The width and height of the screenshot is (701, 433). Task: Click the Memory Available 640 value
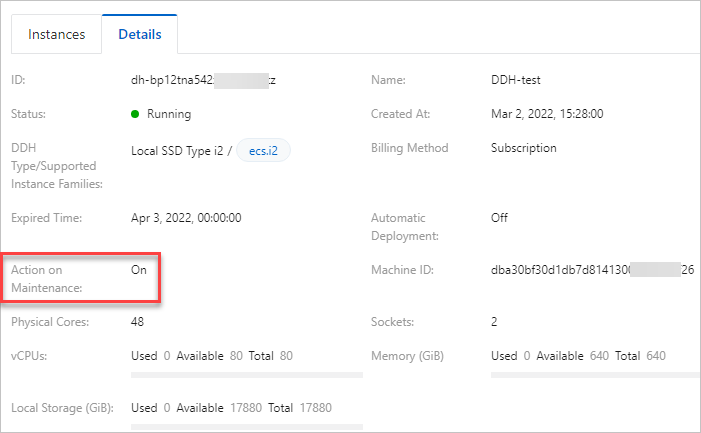coord(599,356)
